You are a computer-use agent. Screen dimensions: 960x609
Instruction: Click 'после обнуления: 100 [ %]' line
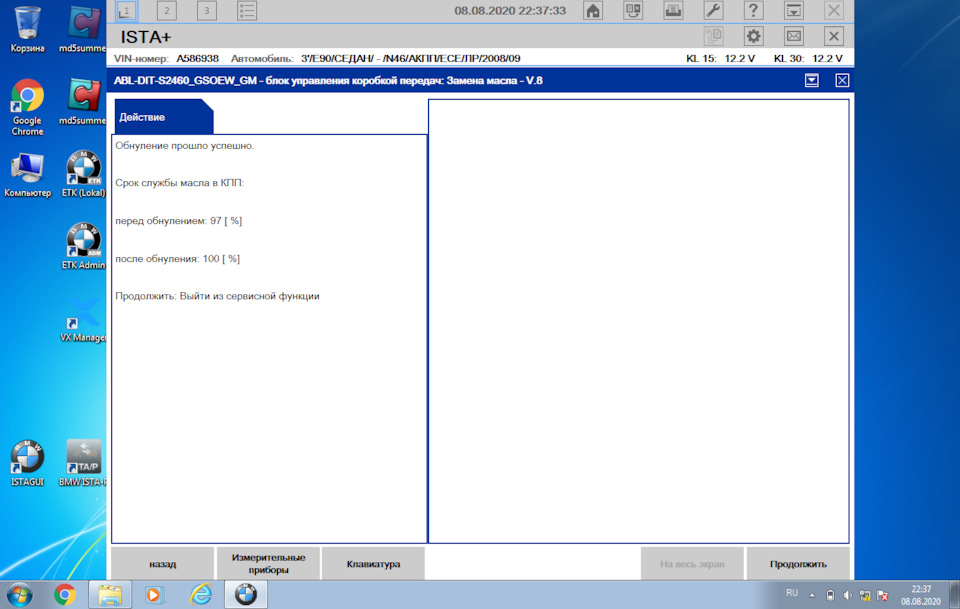178,259
